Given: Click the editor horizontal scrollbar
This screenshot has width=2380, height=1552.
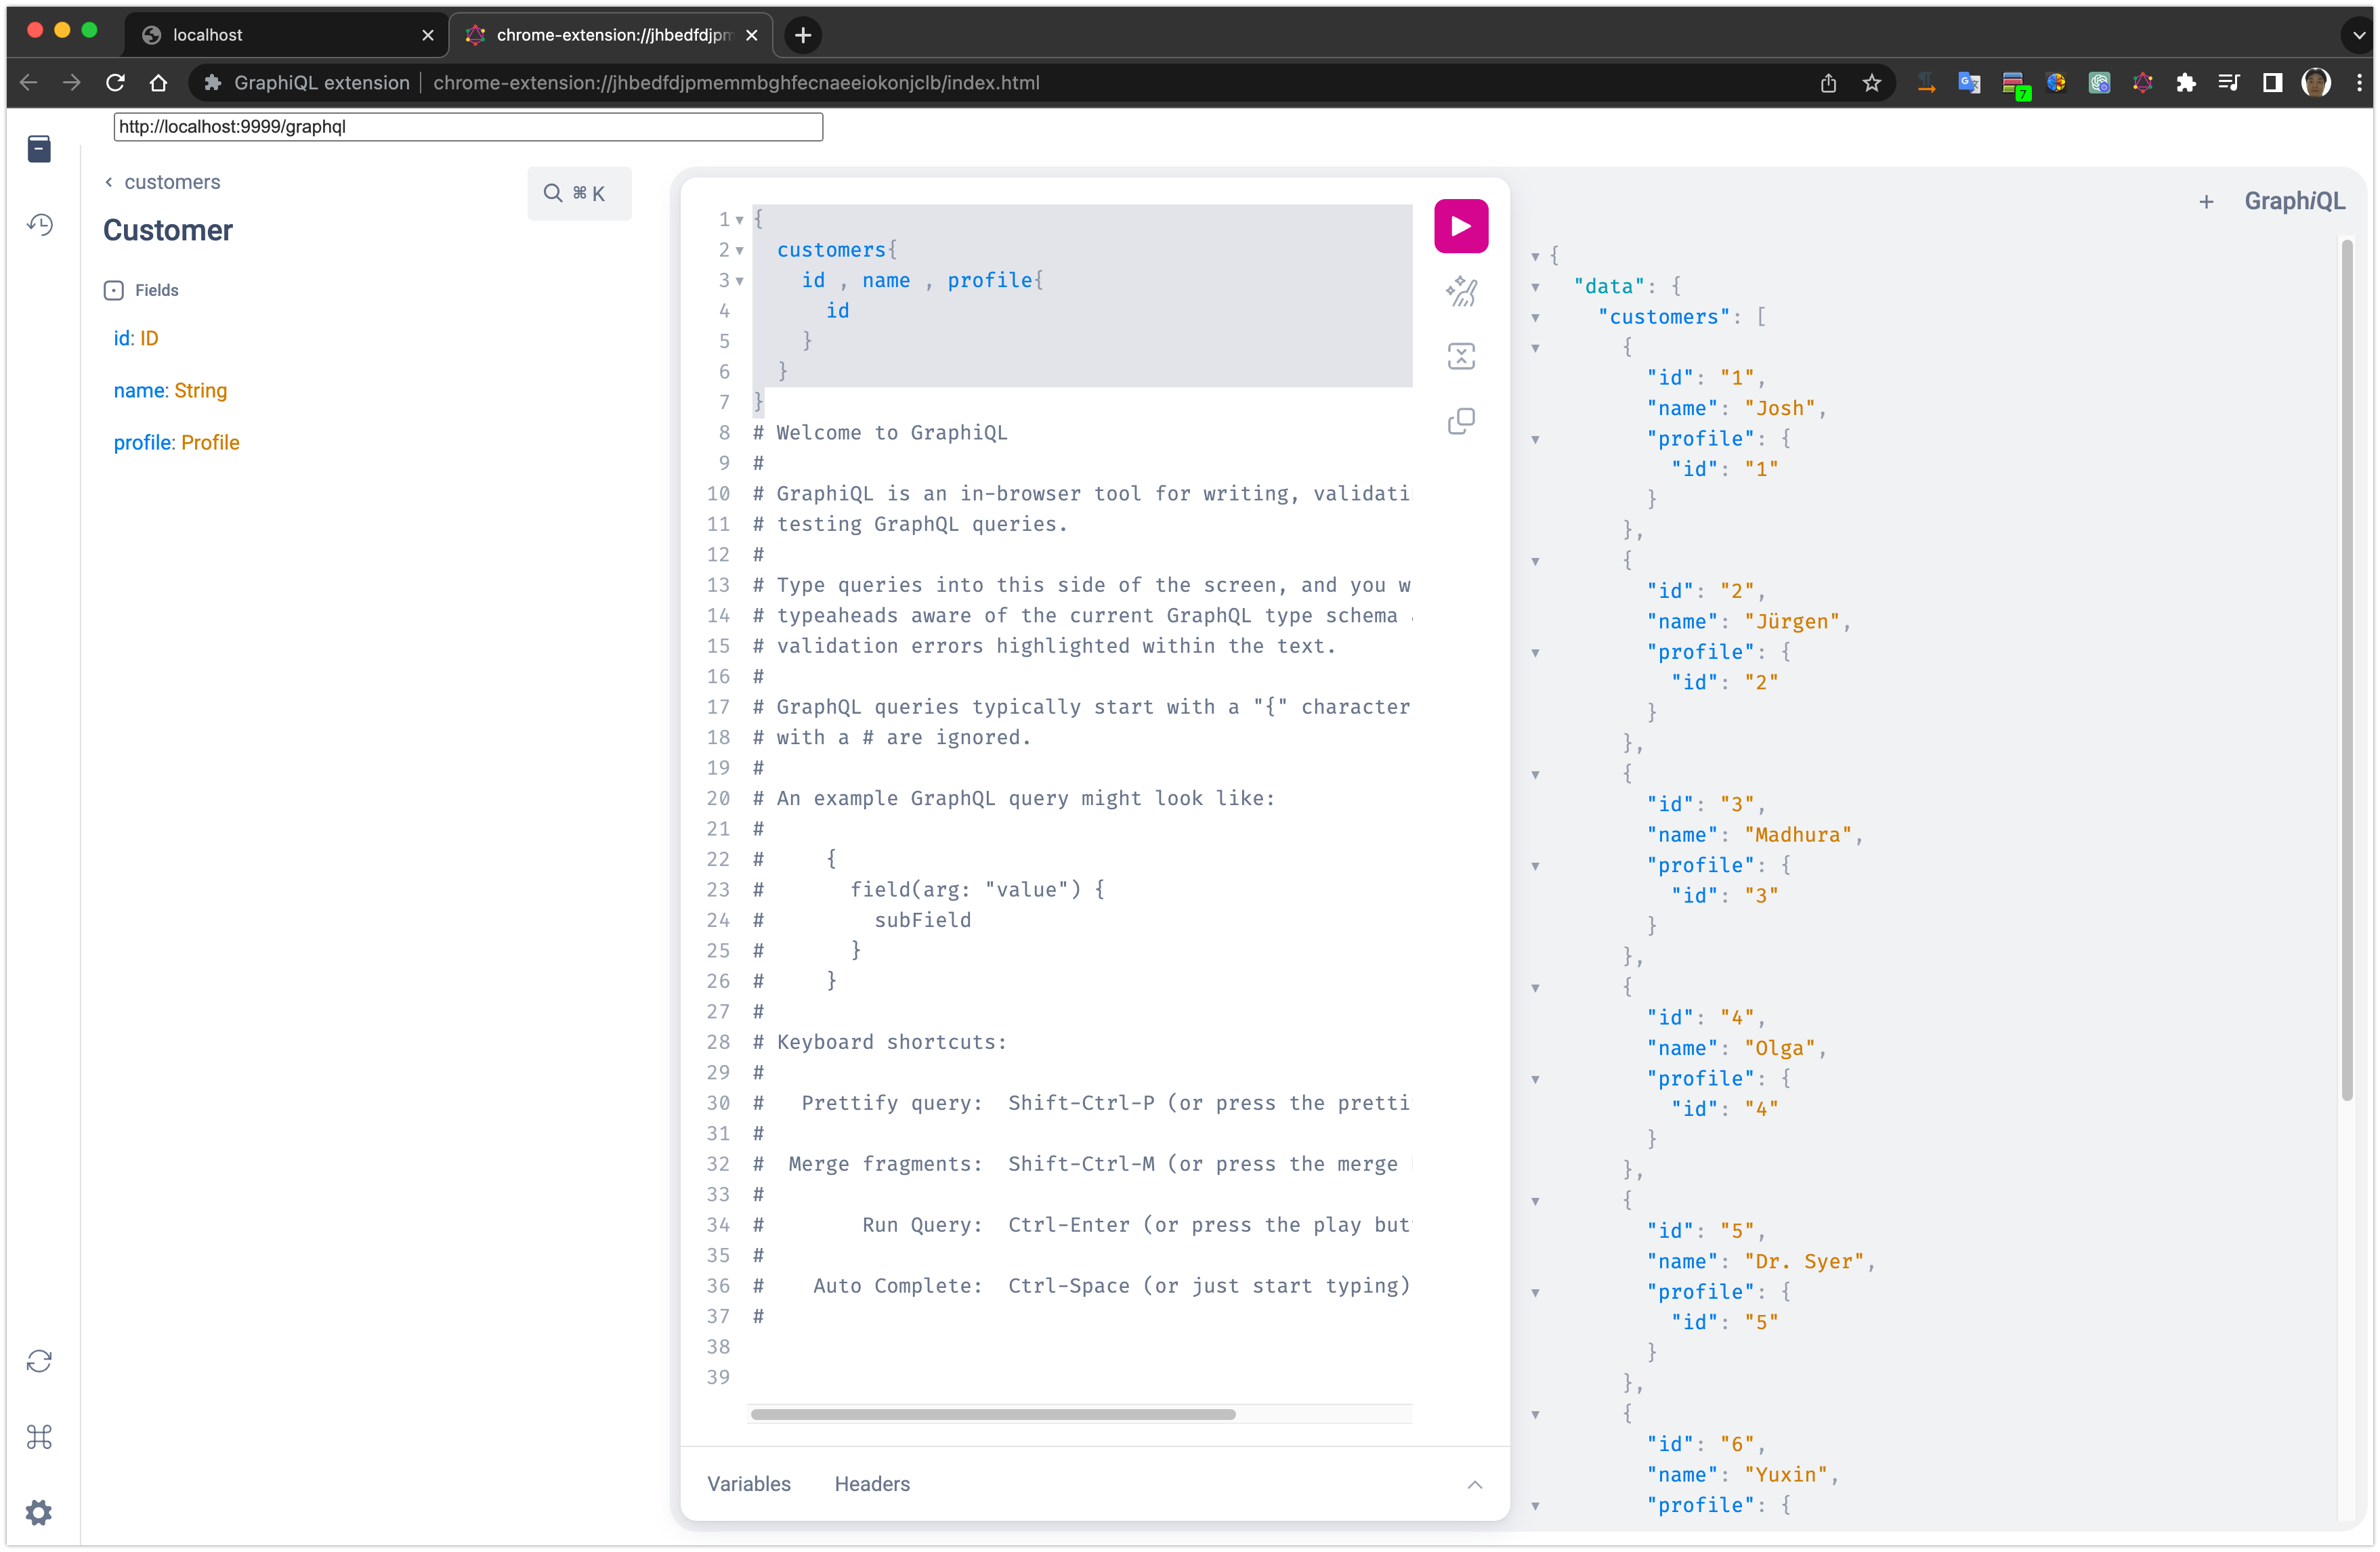Looking at the screenshot, I should coord(993,1414).
